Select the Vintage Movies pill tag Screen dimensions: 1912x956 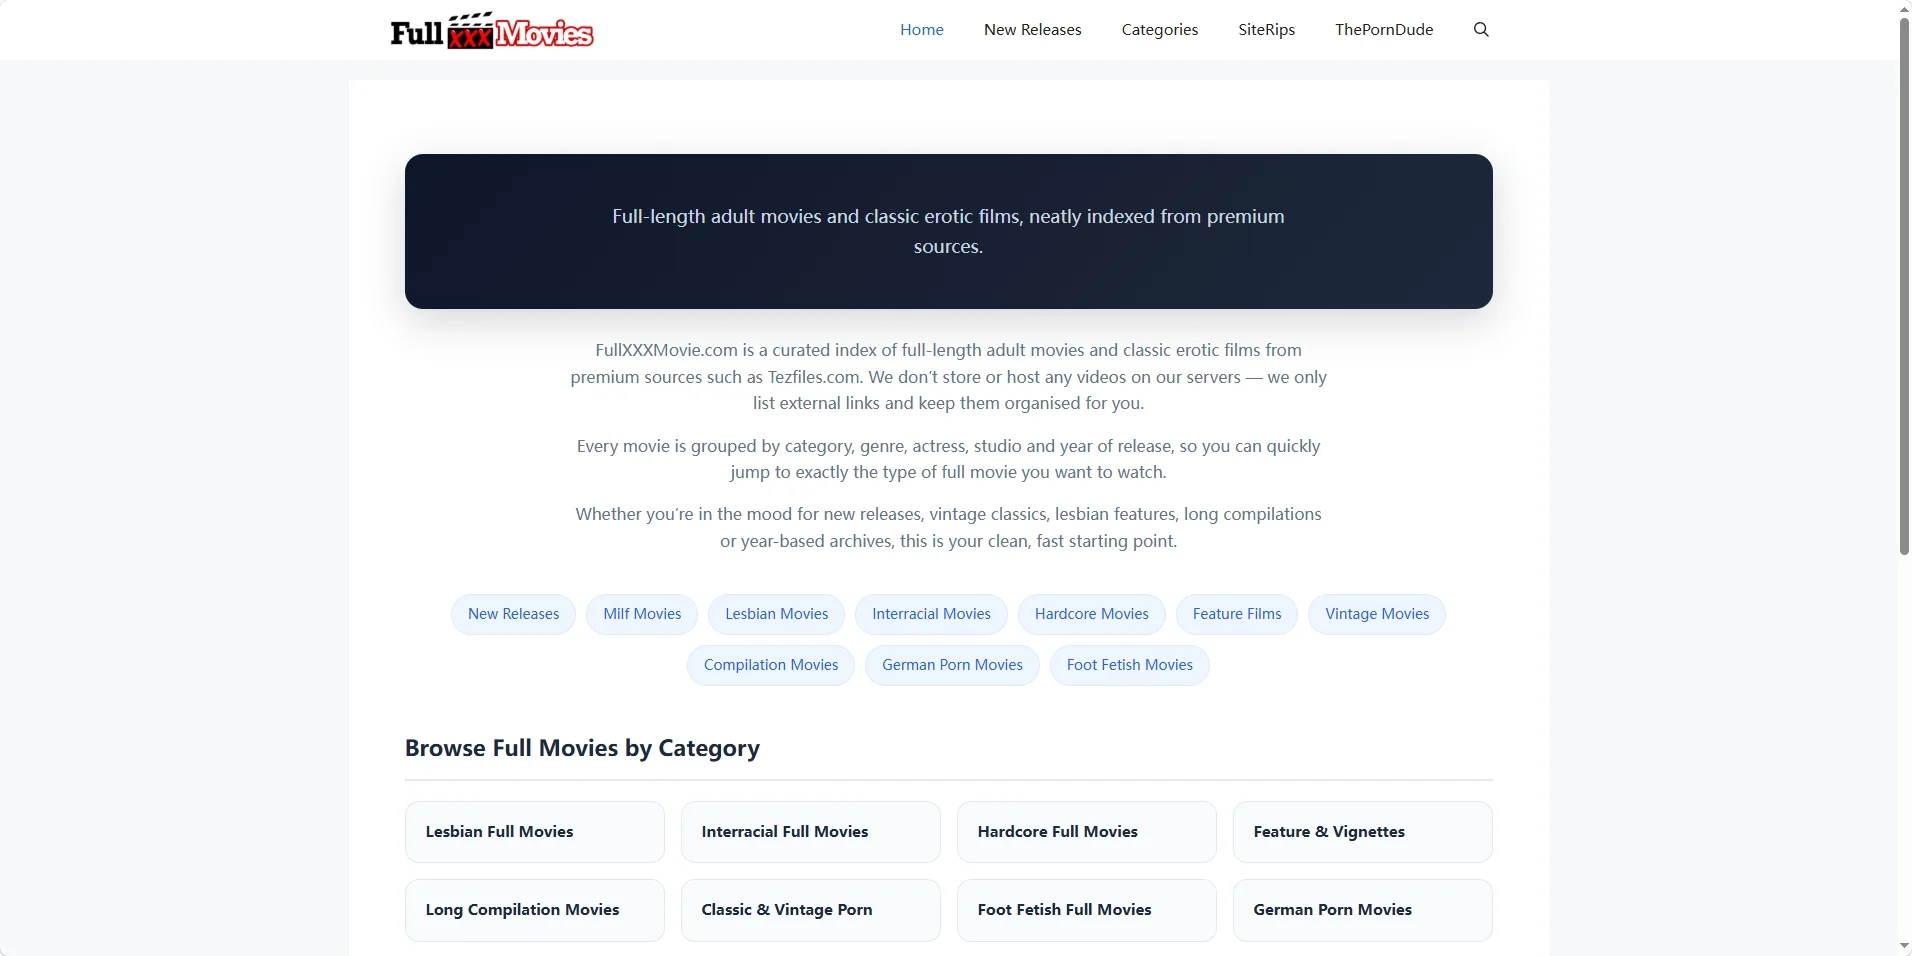click(x=1377, y=614)
